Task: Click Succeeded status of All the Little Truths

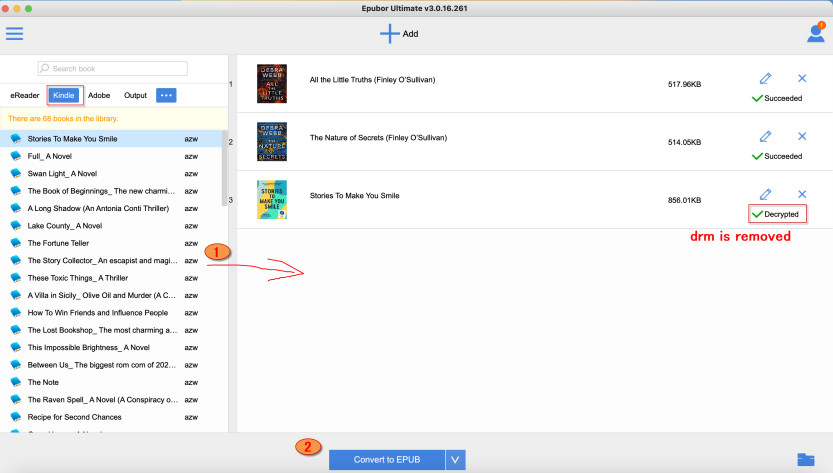Action: coord(777,98)
